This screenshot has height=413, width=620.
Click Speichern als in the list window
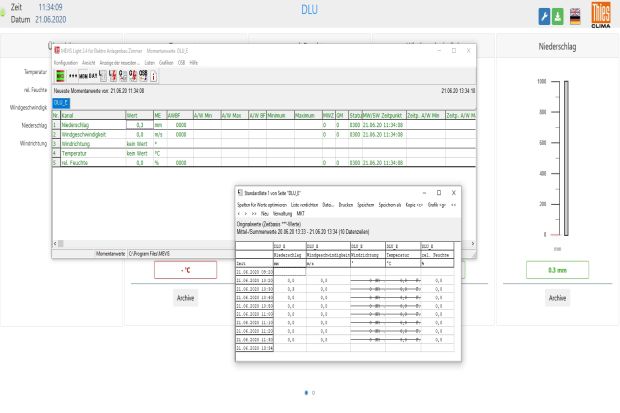click(x=394, y=203)
